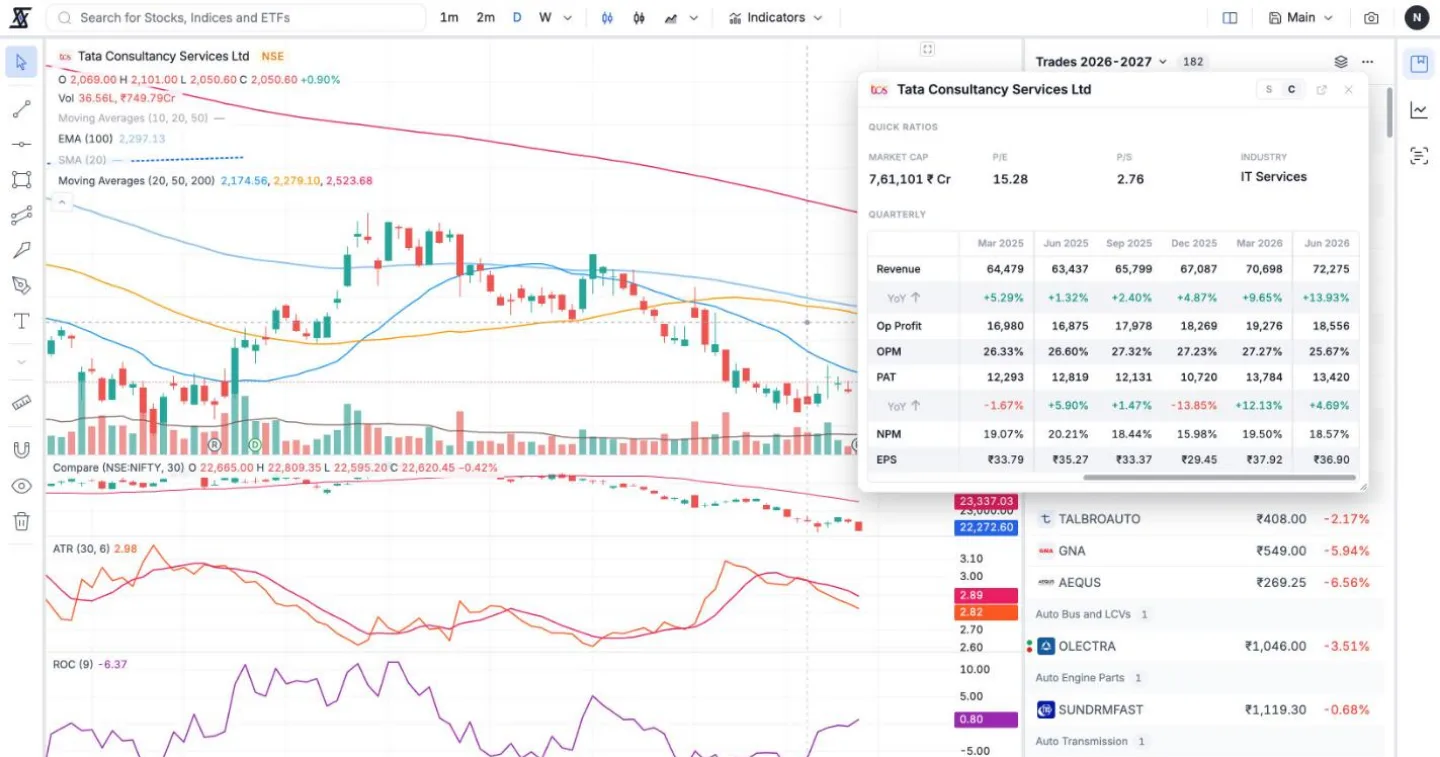1440x757 pixels.
Task: Open the SUNDRMFAST watchlist row
Action: click(x=1205, y=710)
